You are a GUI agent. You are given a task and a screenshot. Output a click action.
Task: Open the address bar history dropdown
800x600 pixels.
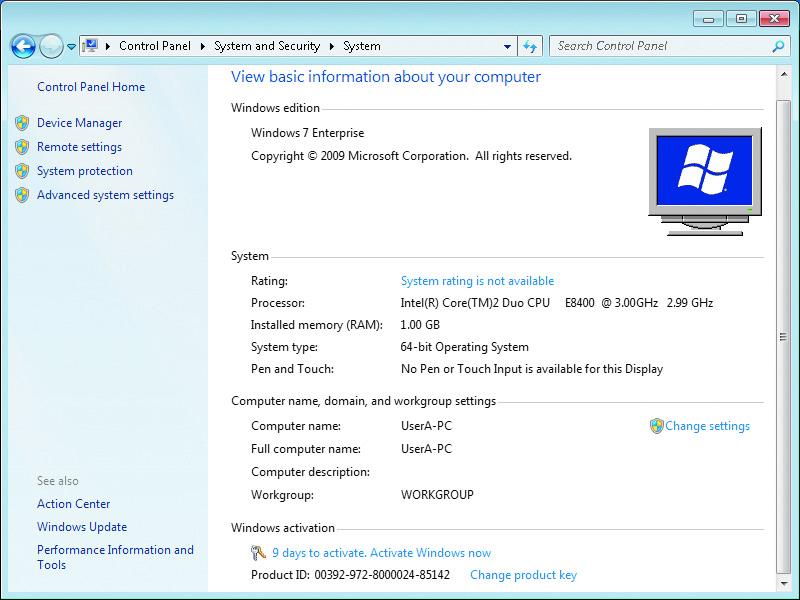pos(507,46)
